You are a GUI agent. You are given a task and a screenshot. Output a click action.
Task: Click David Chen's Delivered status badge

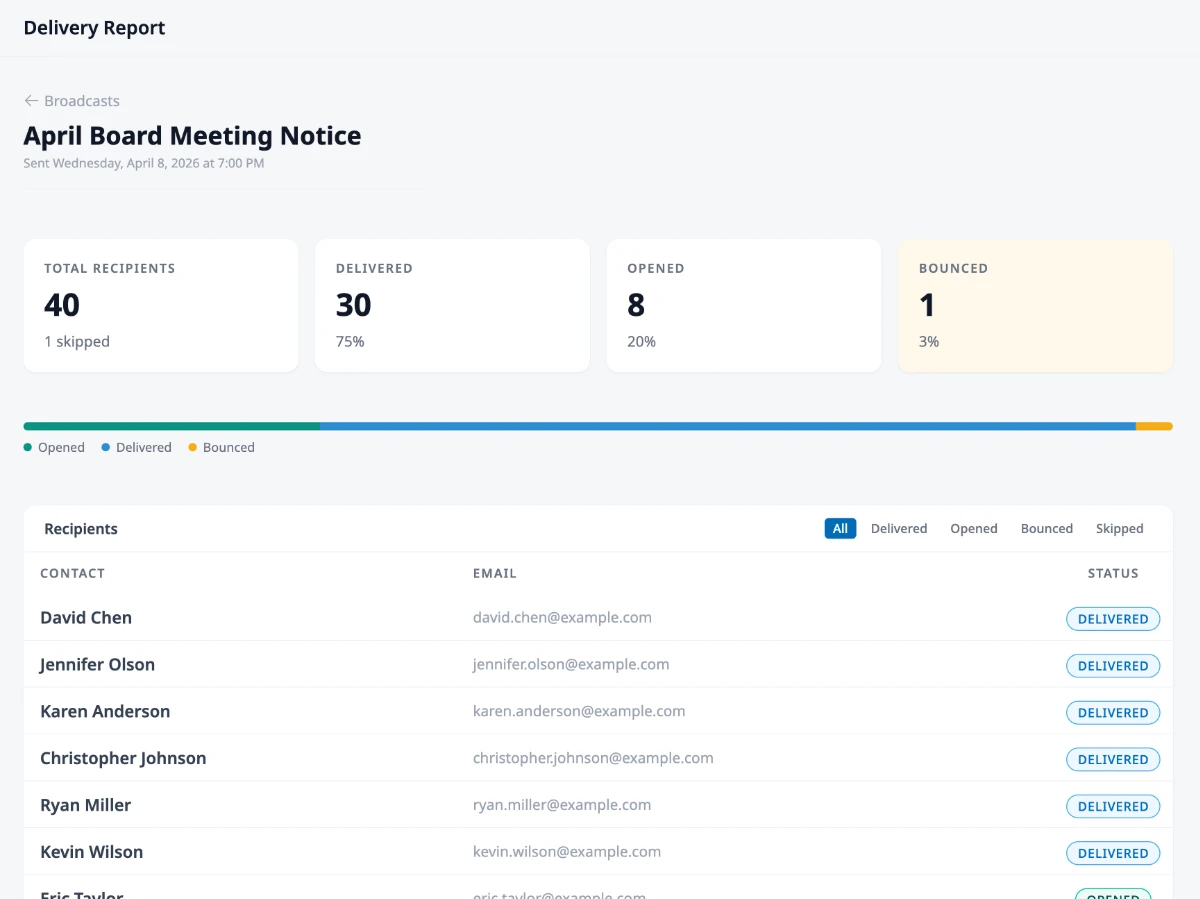[x=1113, y=619]
